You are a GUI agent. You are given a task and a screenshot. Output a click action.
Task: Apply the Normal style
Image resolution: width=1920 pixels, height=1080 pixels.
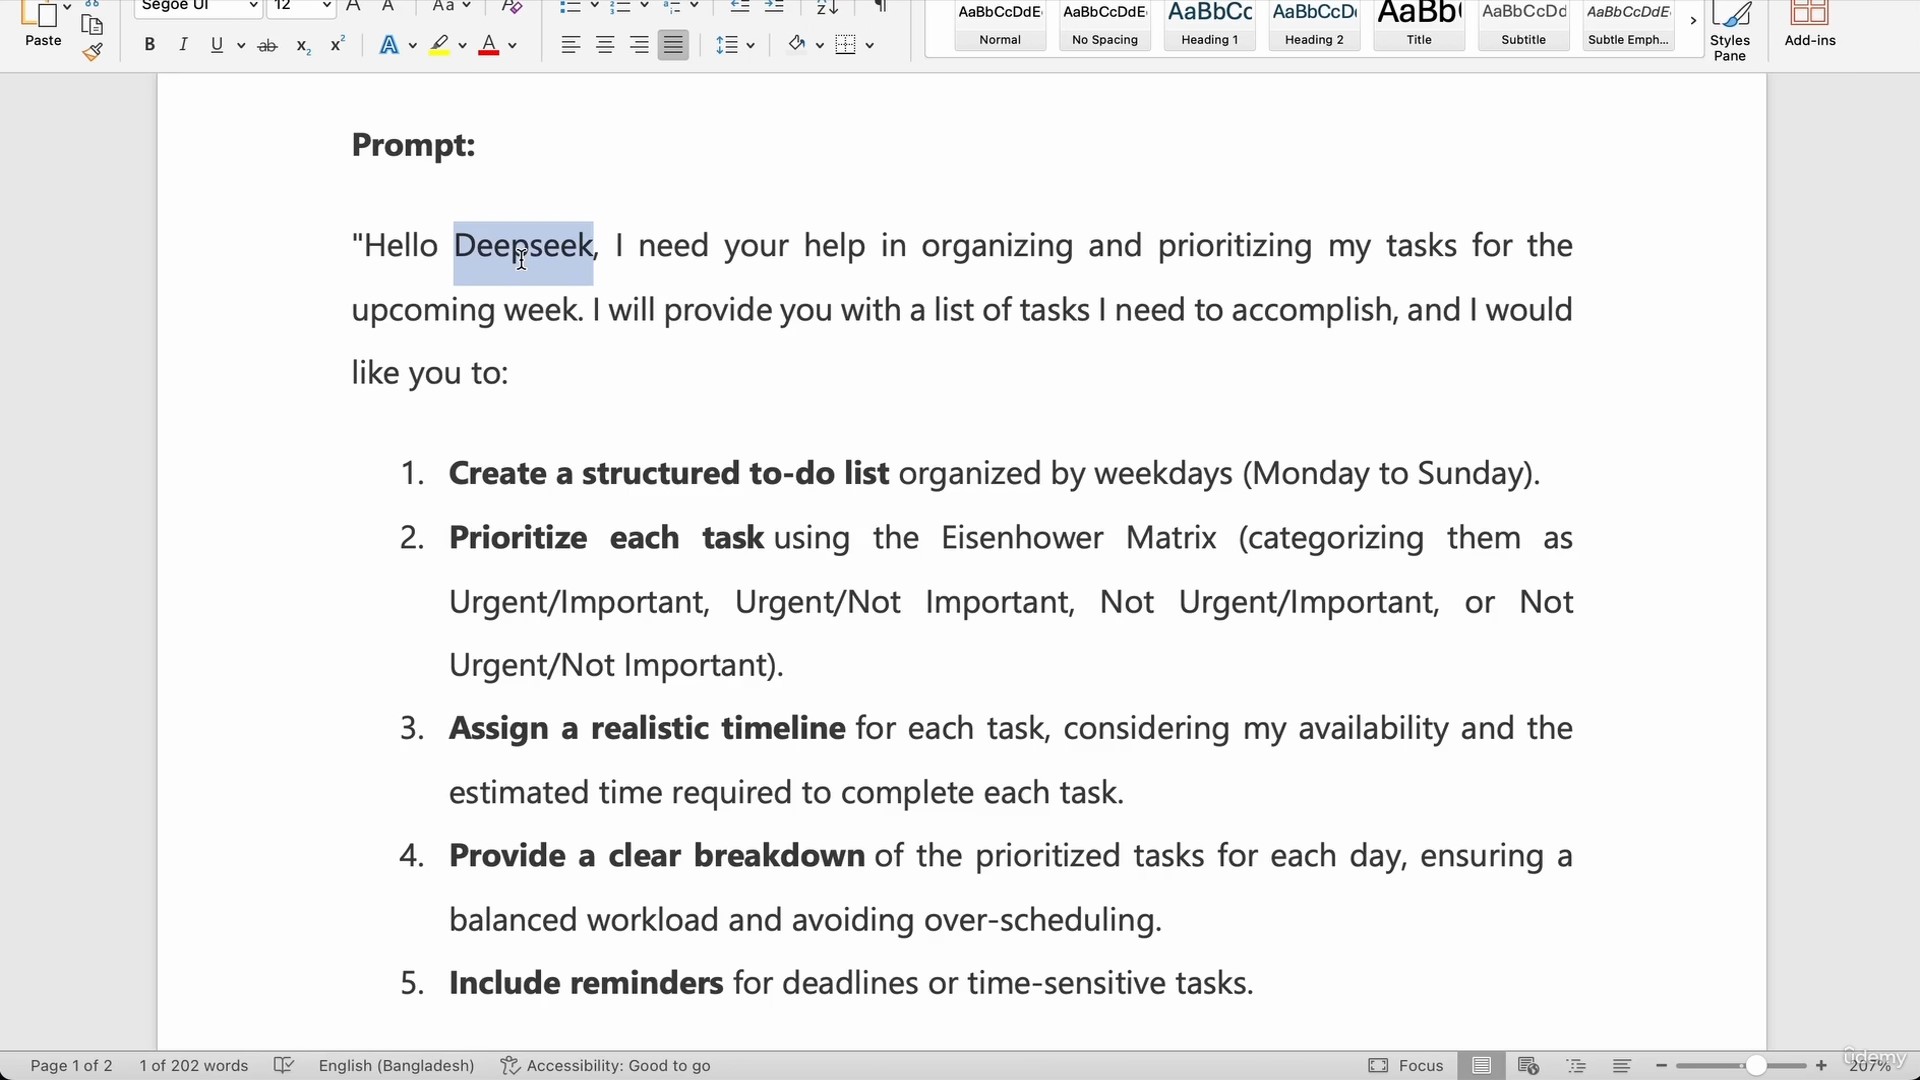point(1000,26)
